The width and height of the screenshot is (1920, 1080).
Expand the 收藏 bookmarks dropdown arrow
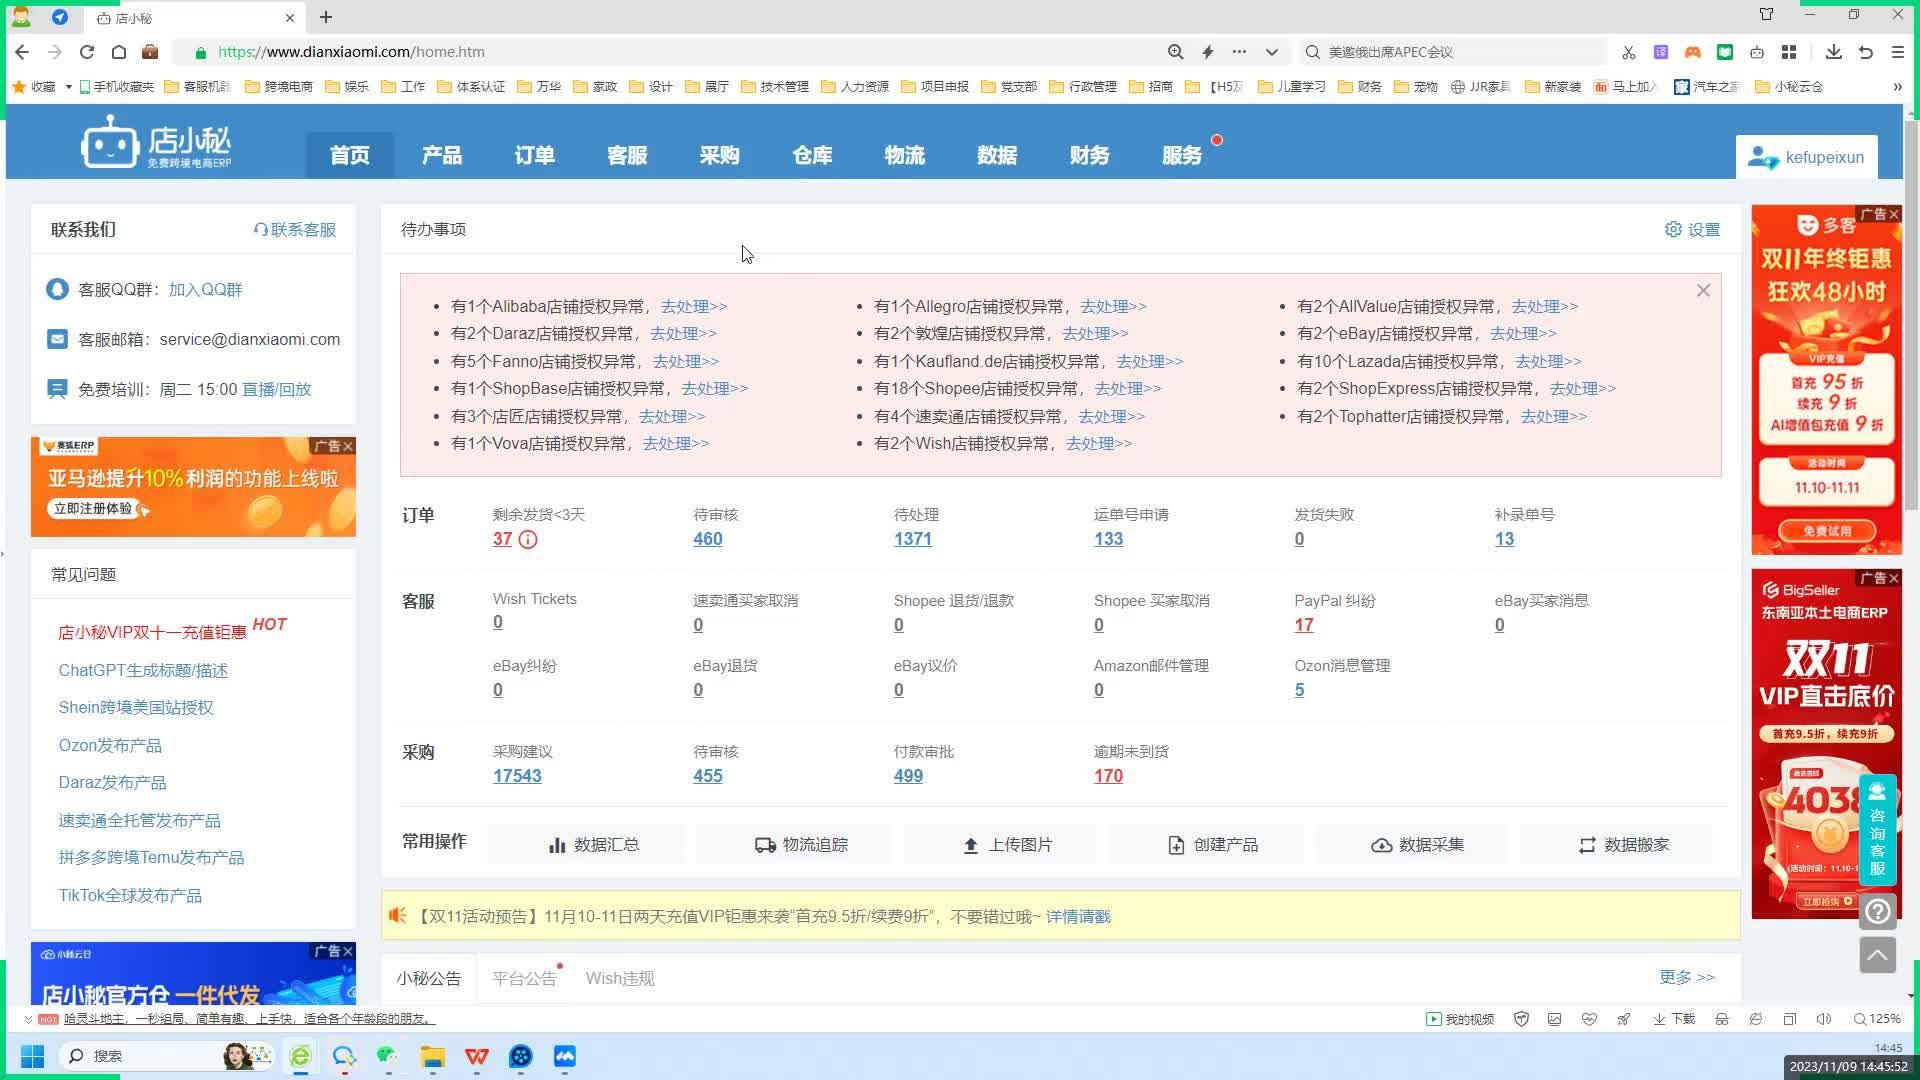68,87
